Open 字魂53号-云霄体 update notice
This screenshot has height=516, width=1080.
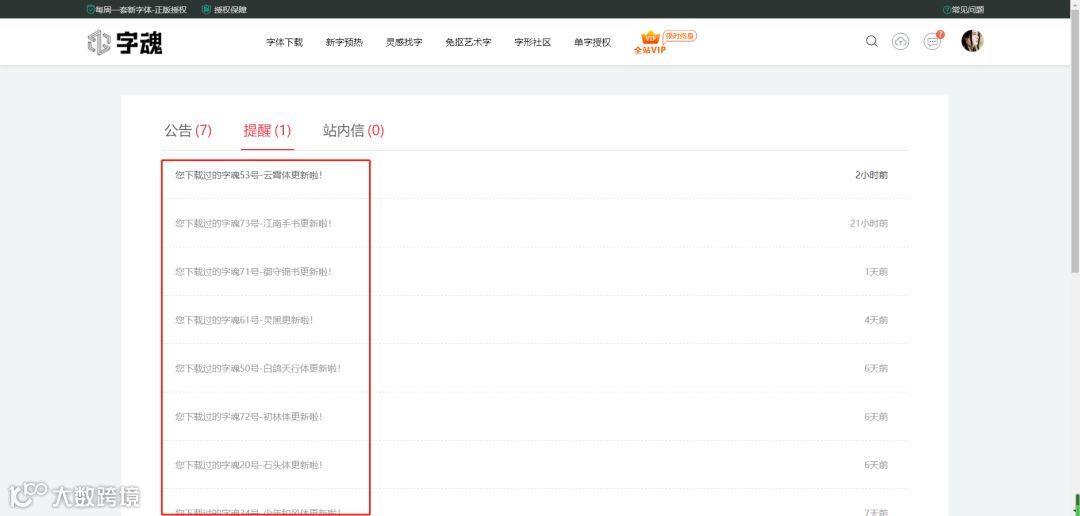(x=249, y=175)
